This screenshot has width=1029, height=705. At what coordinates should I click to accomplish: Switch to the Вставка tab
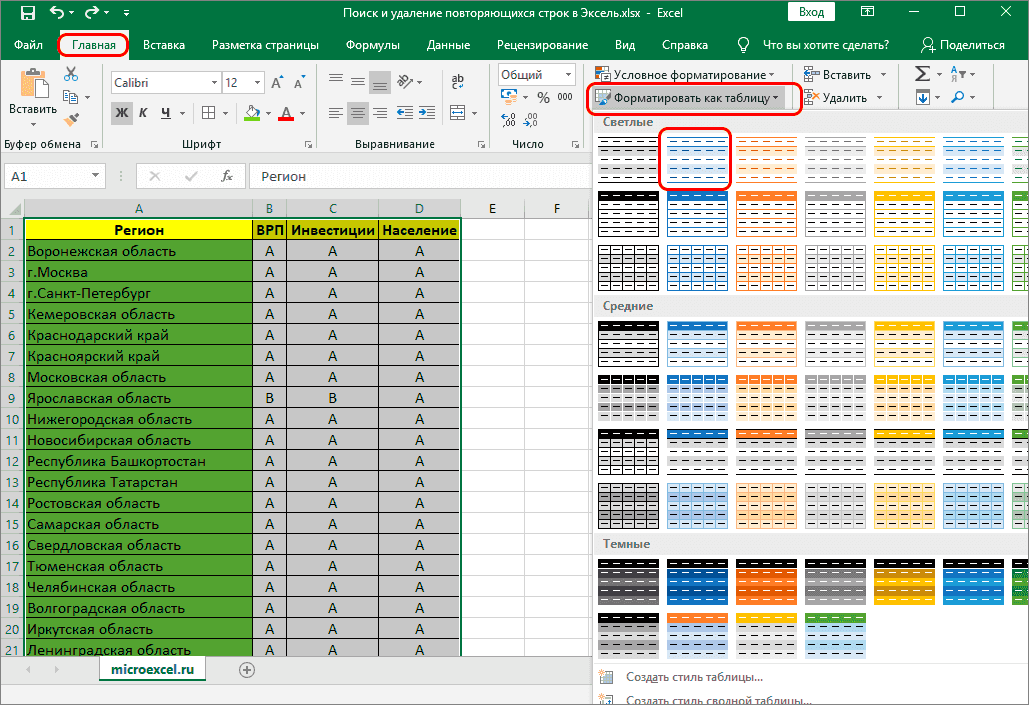click(x=164, y=45)
